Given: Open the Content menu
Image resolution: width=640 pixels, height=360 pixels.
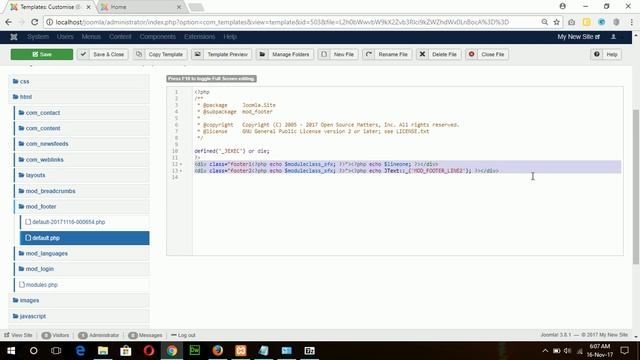Looking at the screenshot, I should point(120,37).
